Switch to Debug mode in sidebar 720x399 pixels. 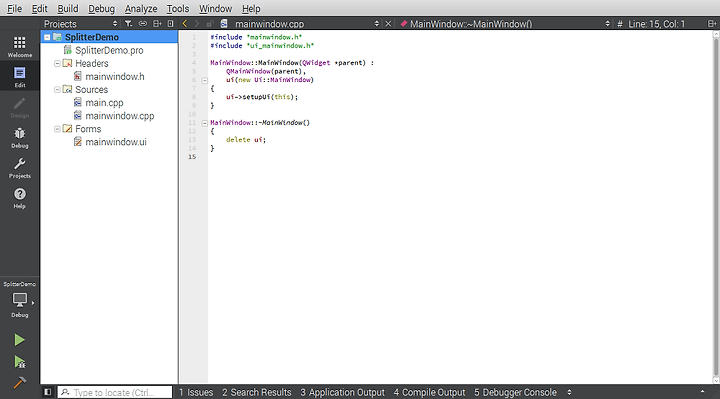coord(20,138)
